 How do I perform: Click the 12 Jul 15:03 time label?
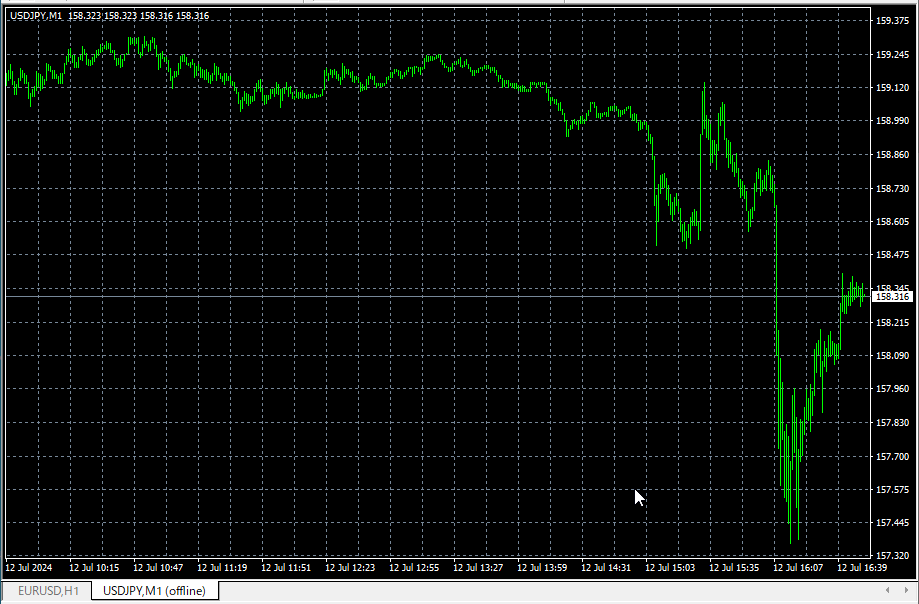tap(670, 567)
